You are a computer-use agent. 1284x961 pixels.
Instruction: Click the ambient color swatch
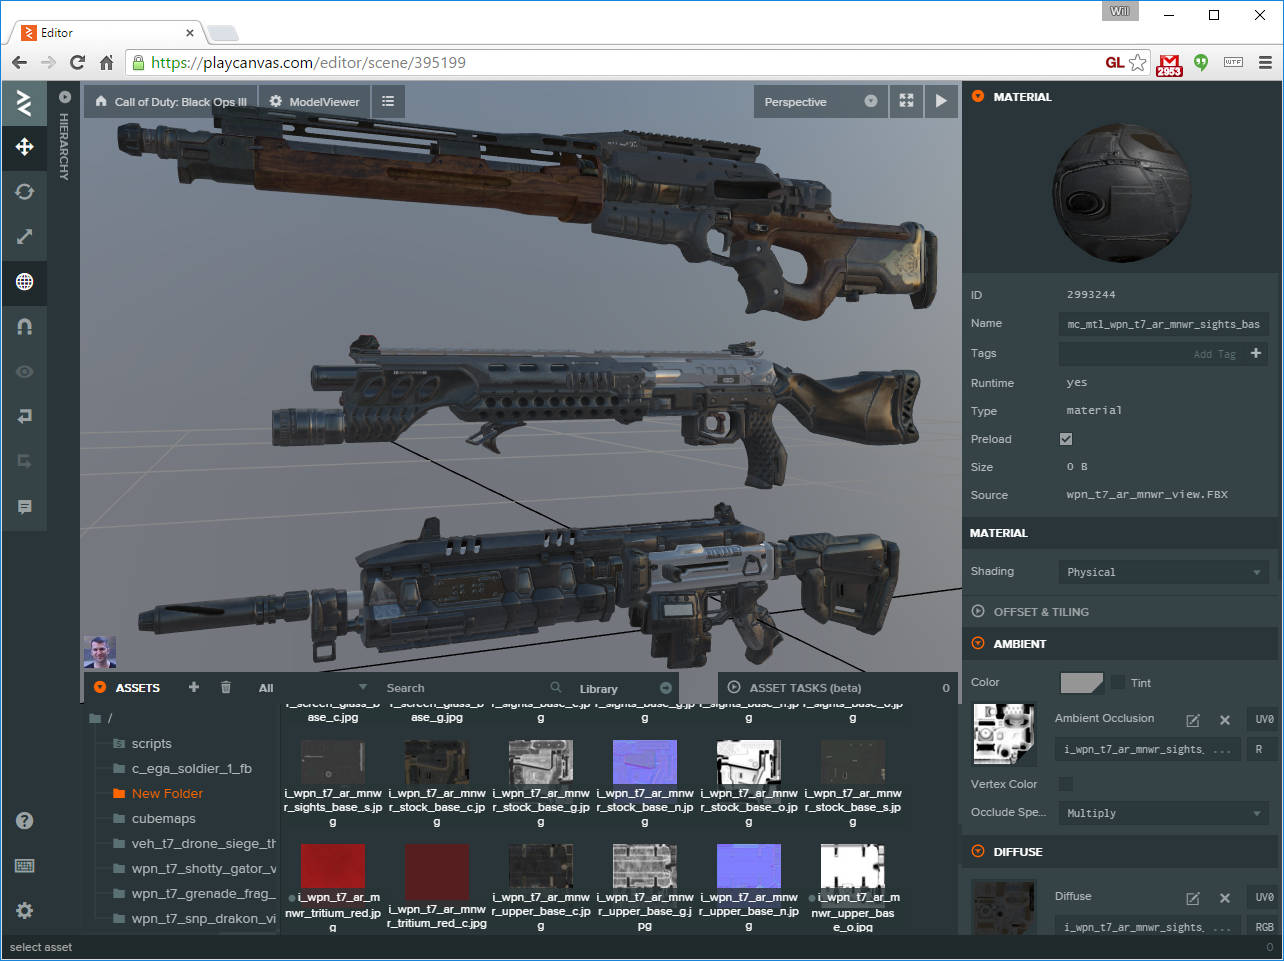pyautogui.click(x=1081, y=683)
